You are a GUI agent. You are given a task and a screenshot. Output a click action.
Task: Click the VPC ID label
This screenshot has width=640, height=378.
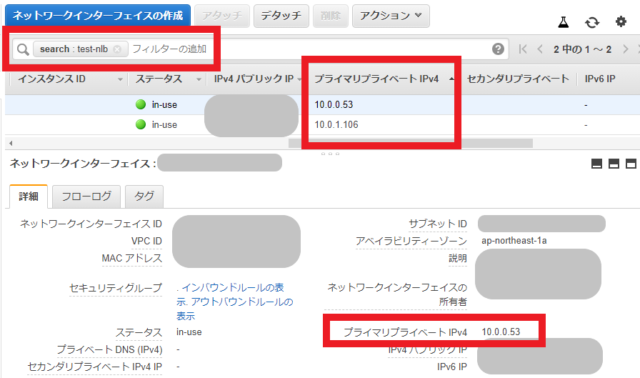click(147, 241)
